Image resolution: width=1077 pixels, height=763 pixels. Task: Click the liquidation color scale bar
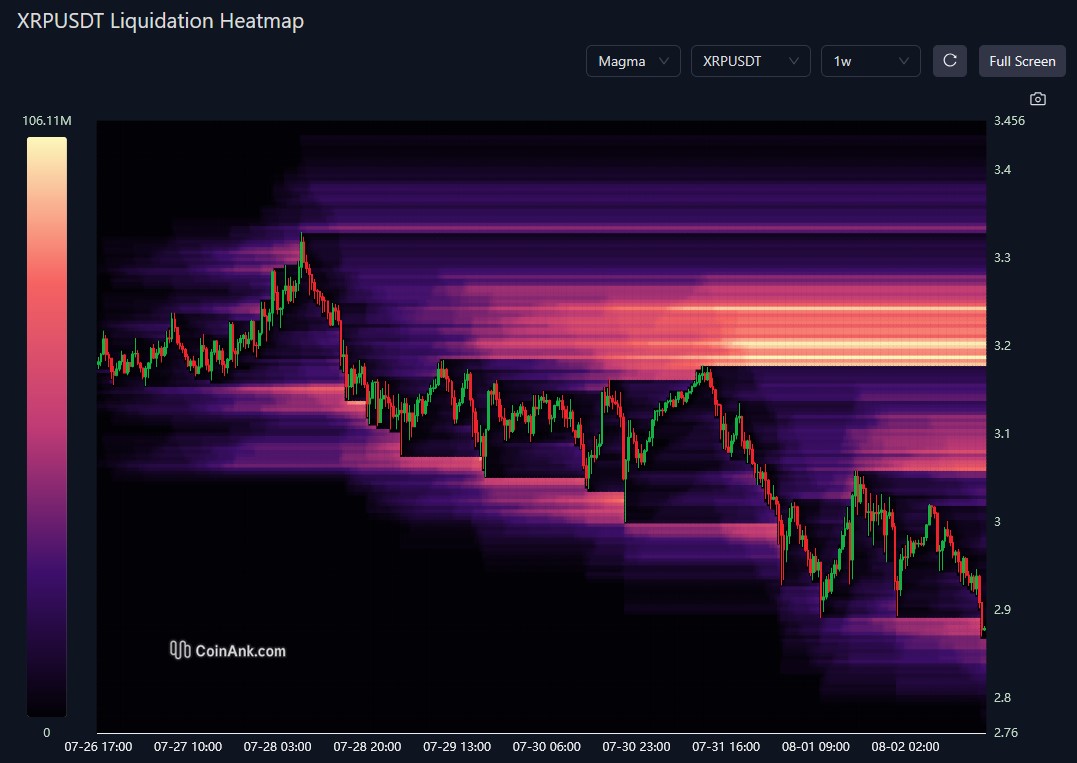click(47, 426)
